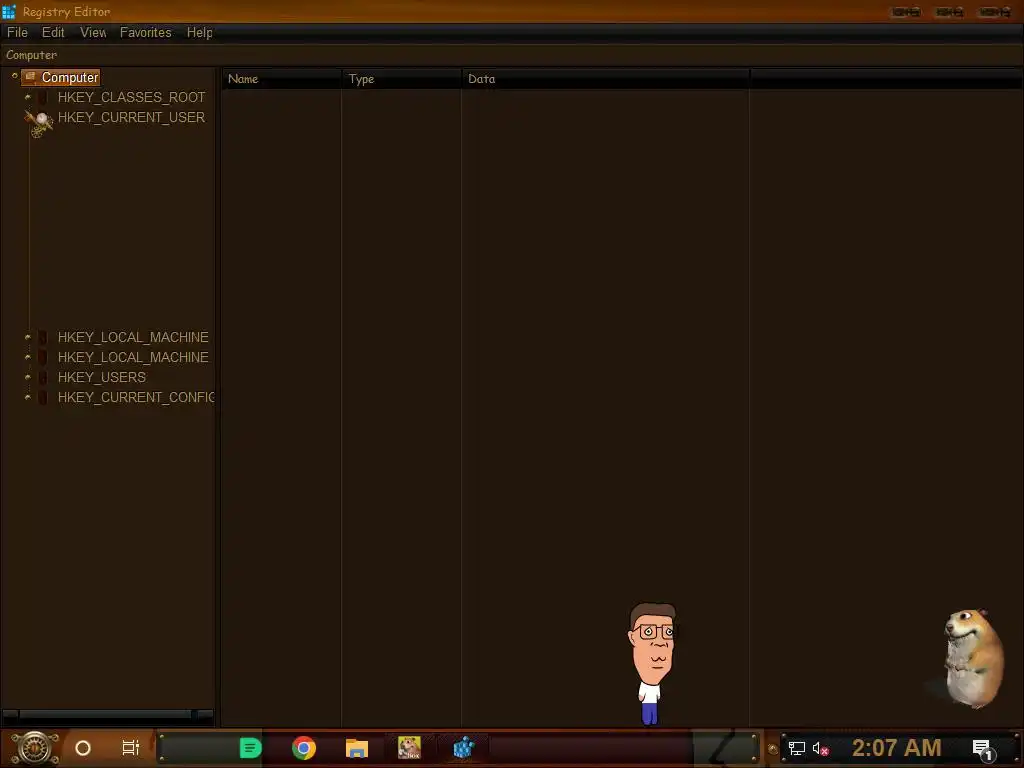Select the HKEY_CURRENT_USER label
The height and width of the screenshot is (768, 1024).
pos(131,118)
